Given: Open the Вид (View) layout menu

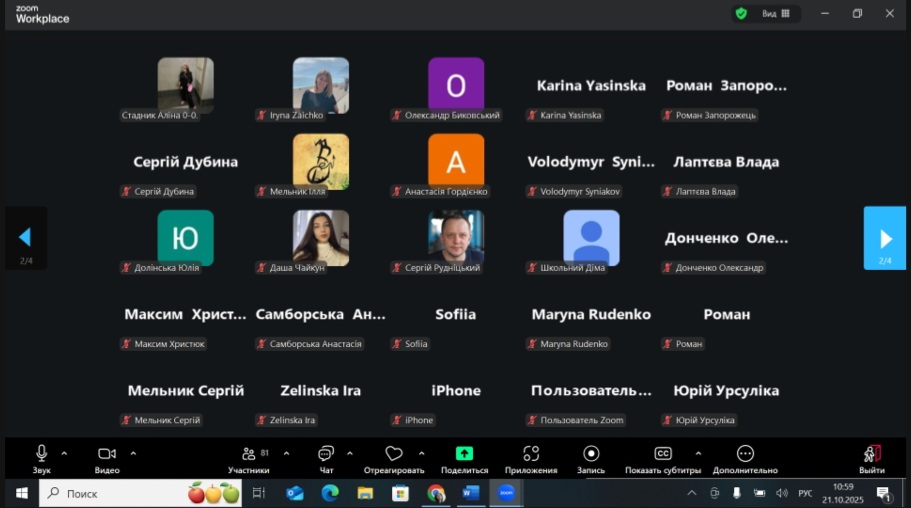Looking at the screenshot, I should tap(777, 14).
